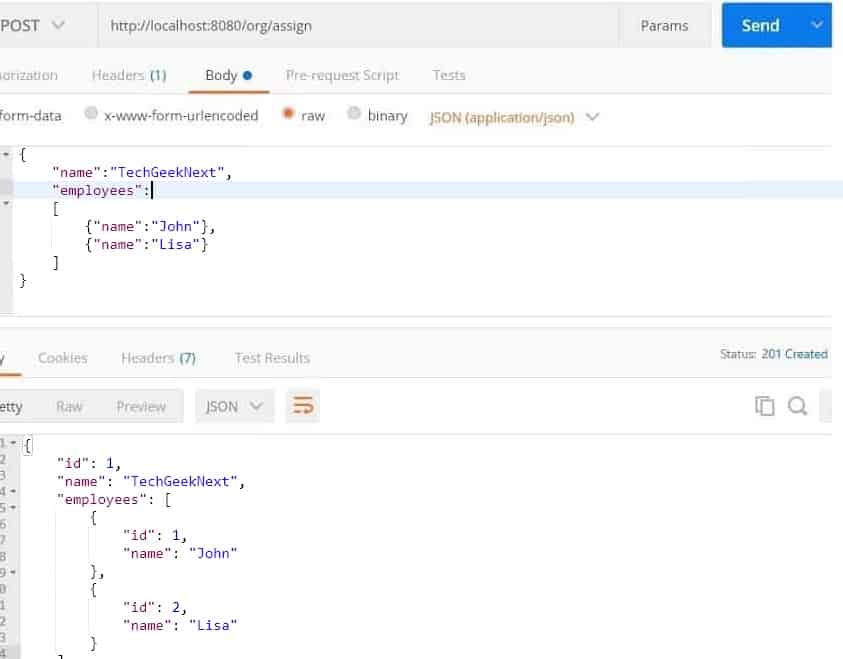Select the raw body radio button
This screenshot has width=843, height=659.
288,113
